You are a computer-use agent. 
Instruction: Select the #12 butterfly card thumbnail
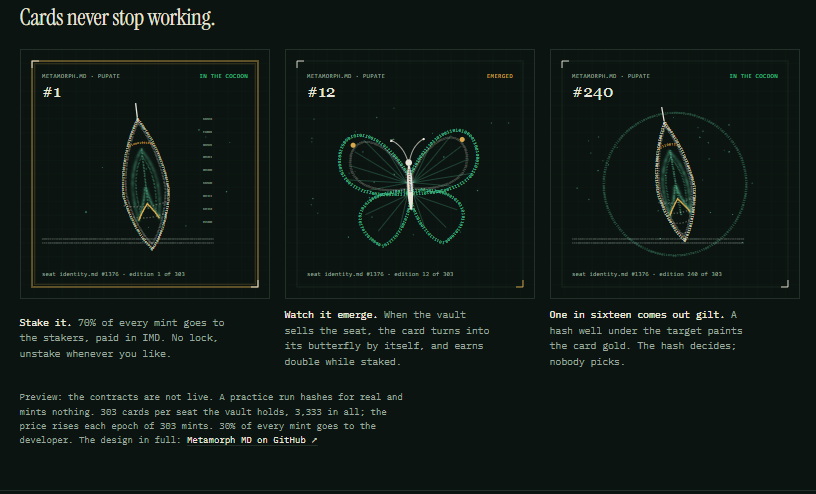410,174
